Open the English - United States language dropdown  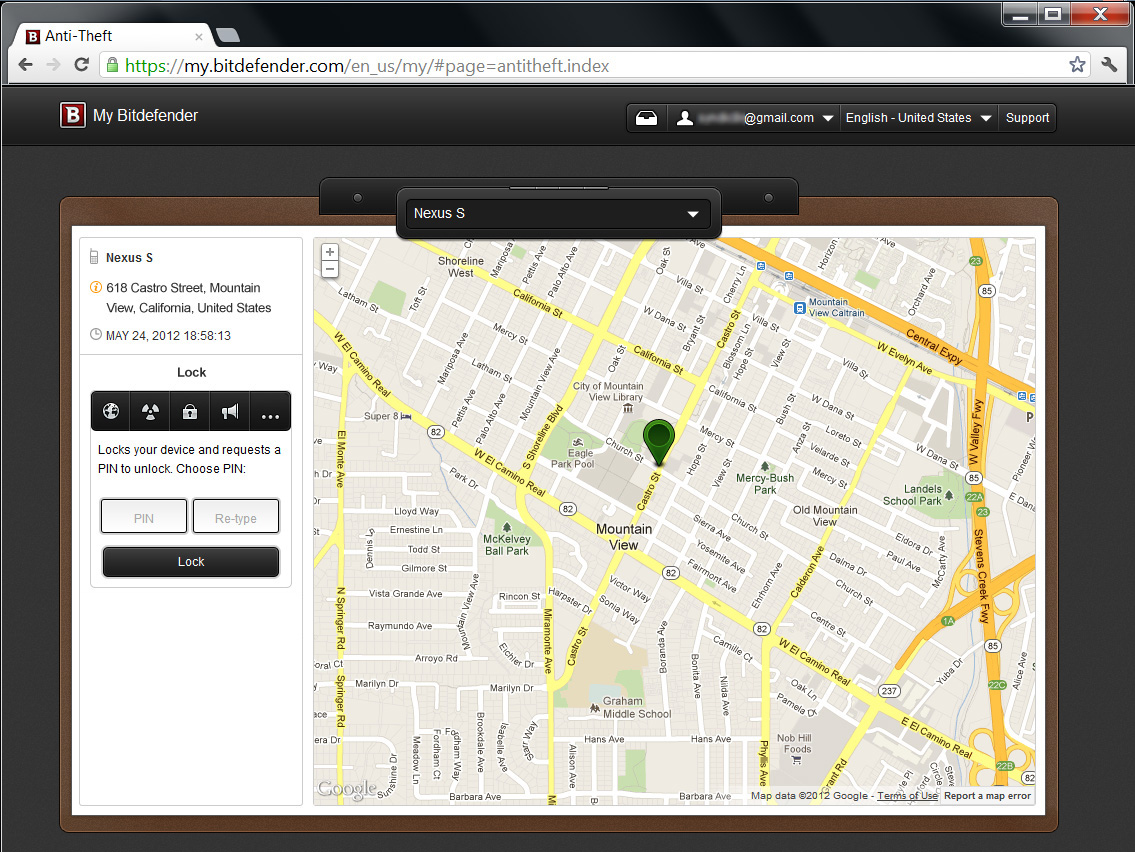[x=918, y=118]
